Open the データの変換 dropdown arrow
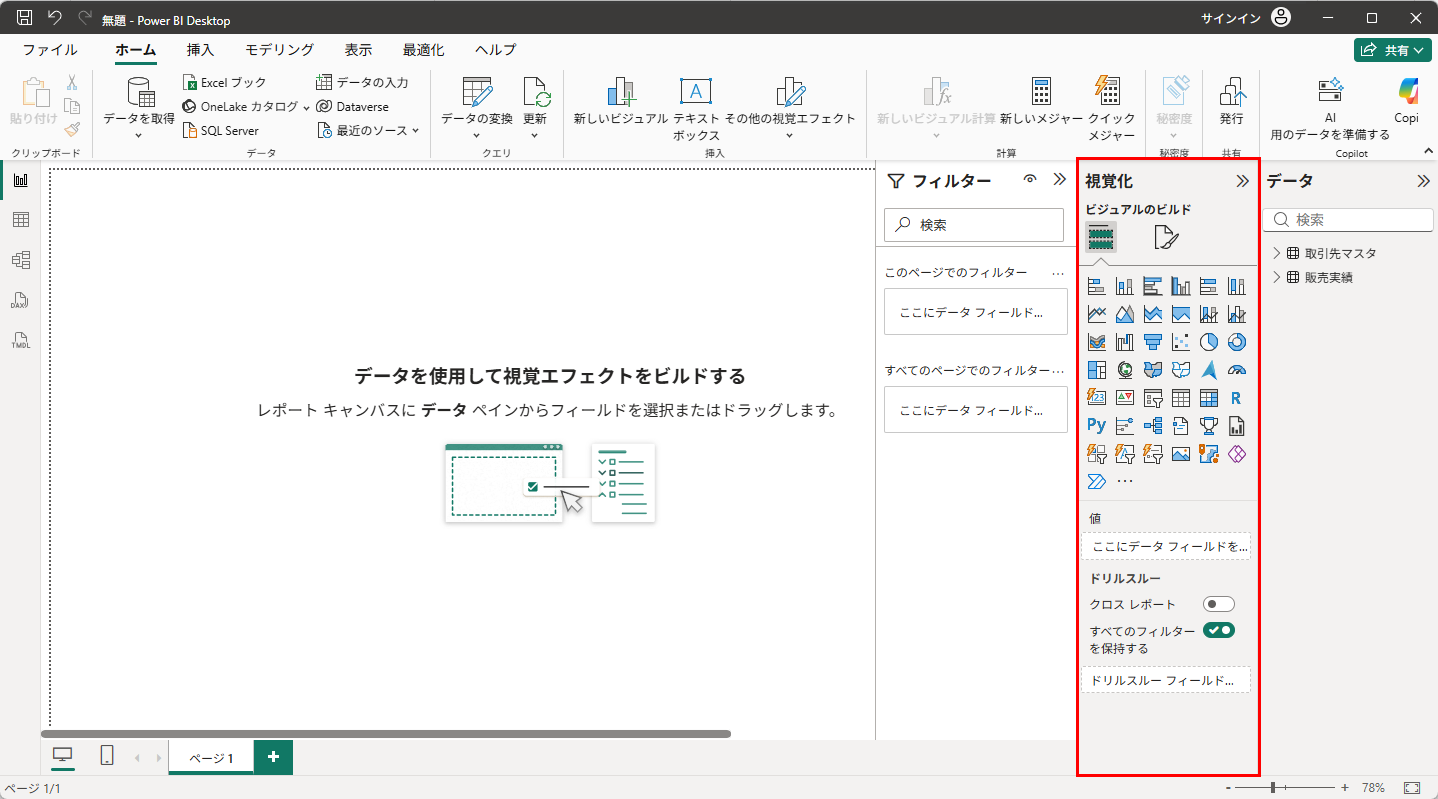 pyautogui.click(x=477, y=135)
